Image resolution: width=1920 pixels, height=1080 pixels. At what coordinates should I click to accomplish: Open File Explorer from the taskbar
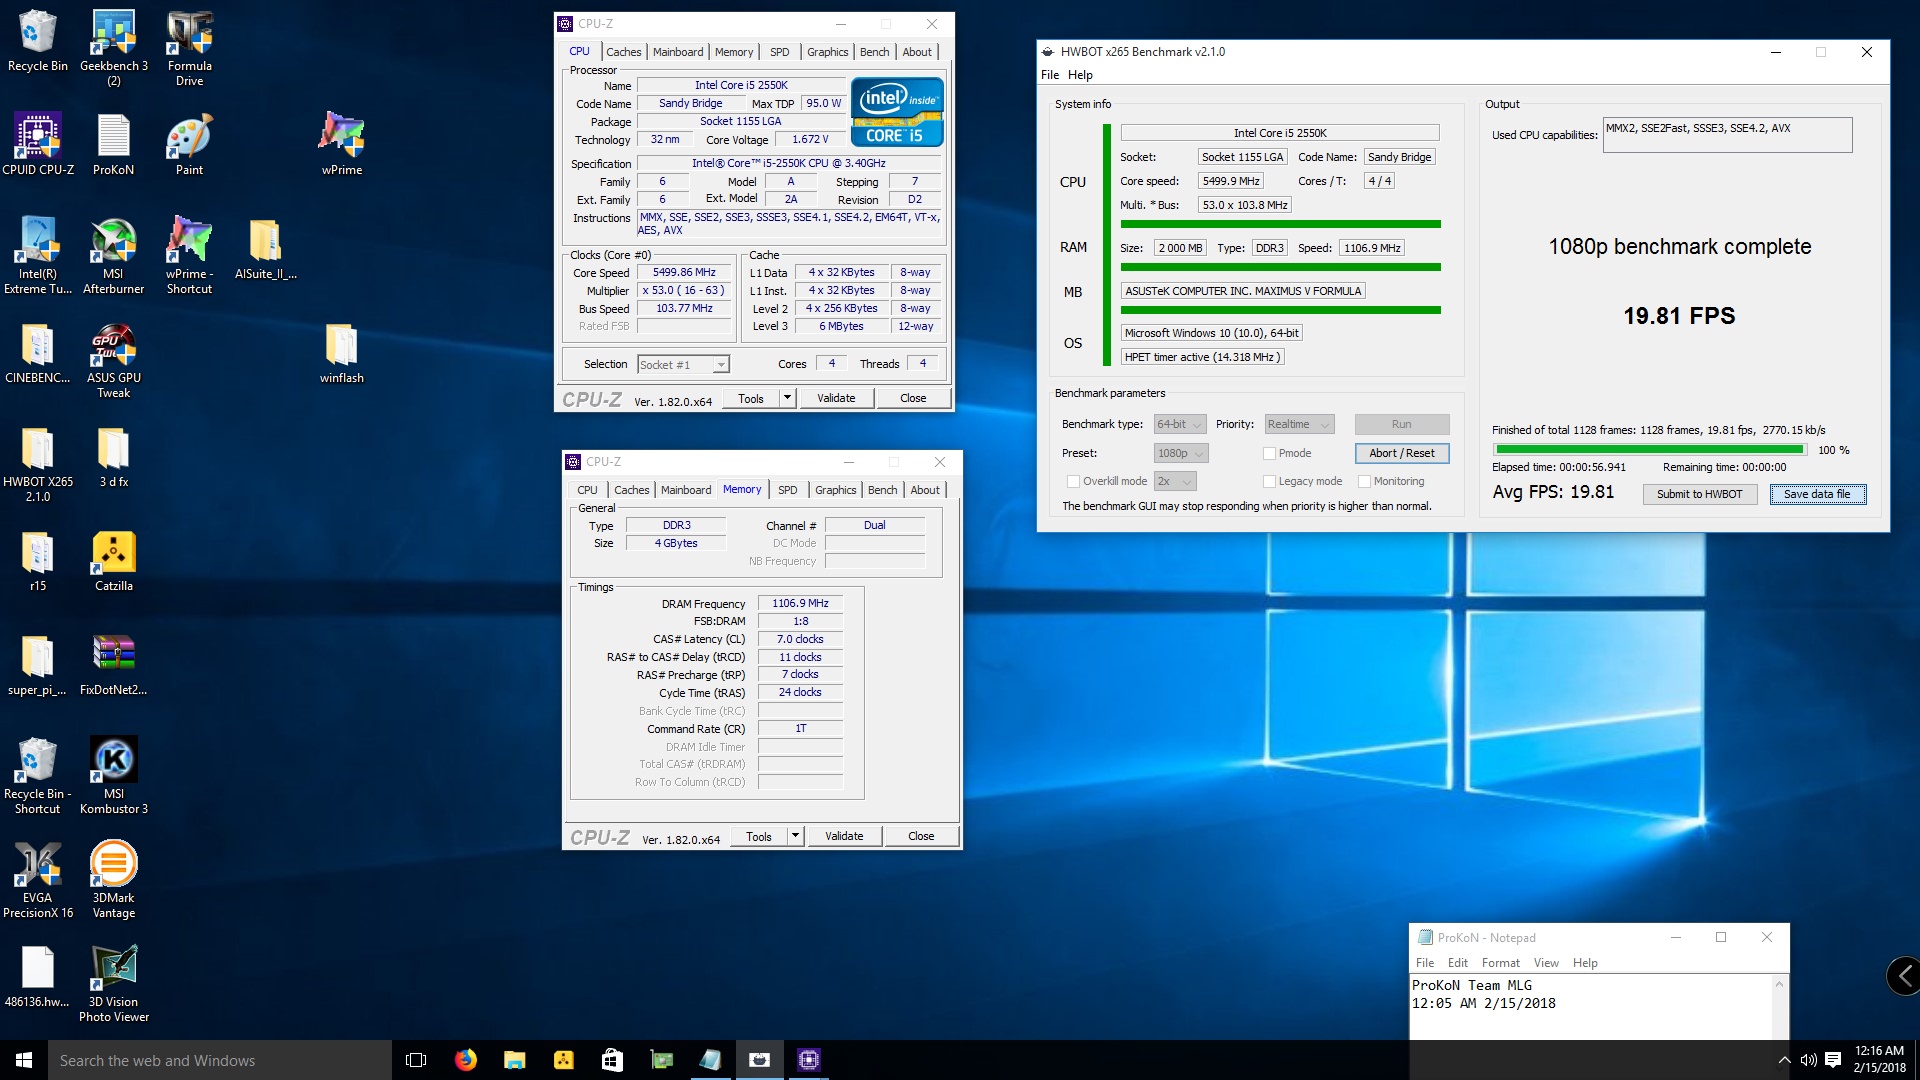[x=514, y=1060]
